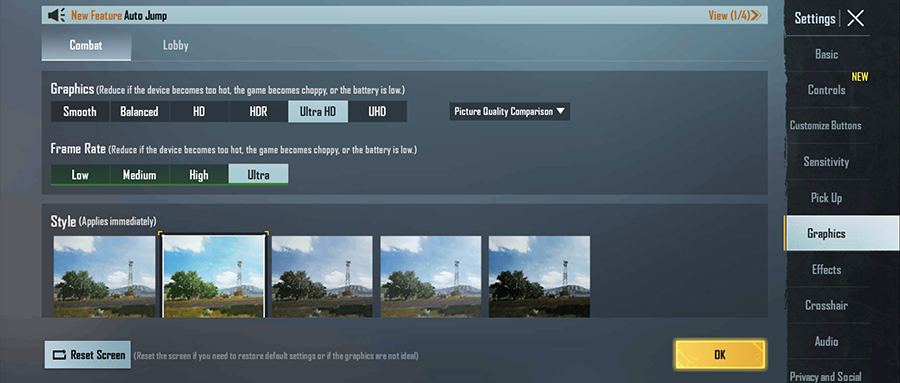
Task: Open the Picture Quality Comparison dropdown
Action: pyautogui.click(x=510, y=111)
